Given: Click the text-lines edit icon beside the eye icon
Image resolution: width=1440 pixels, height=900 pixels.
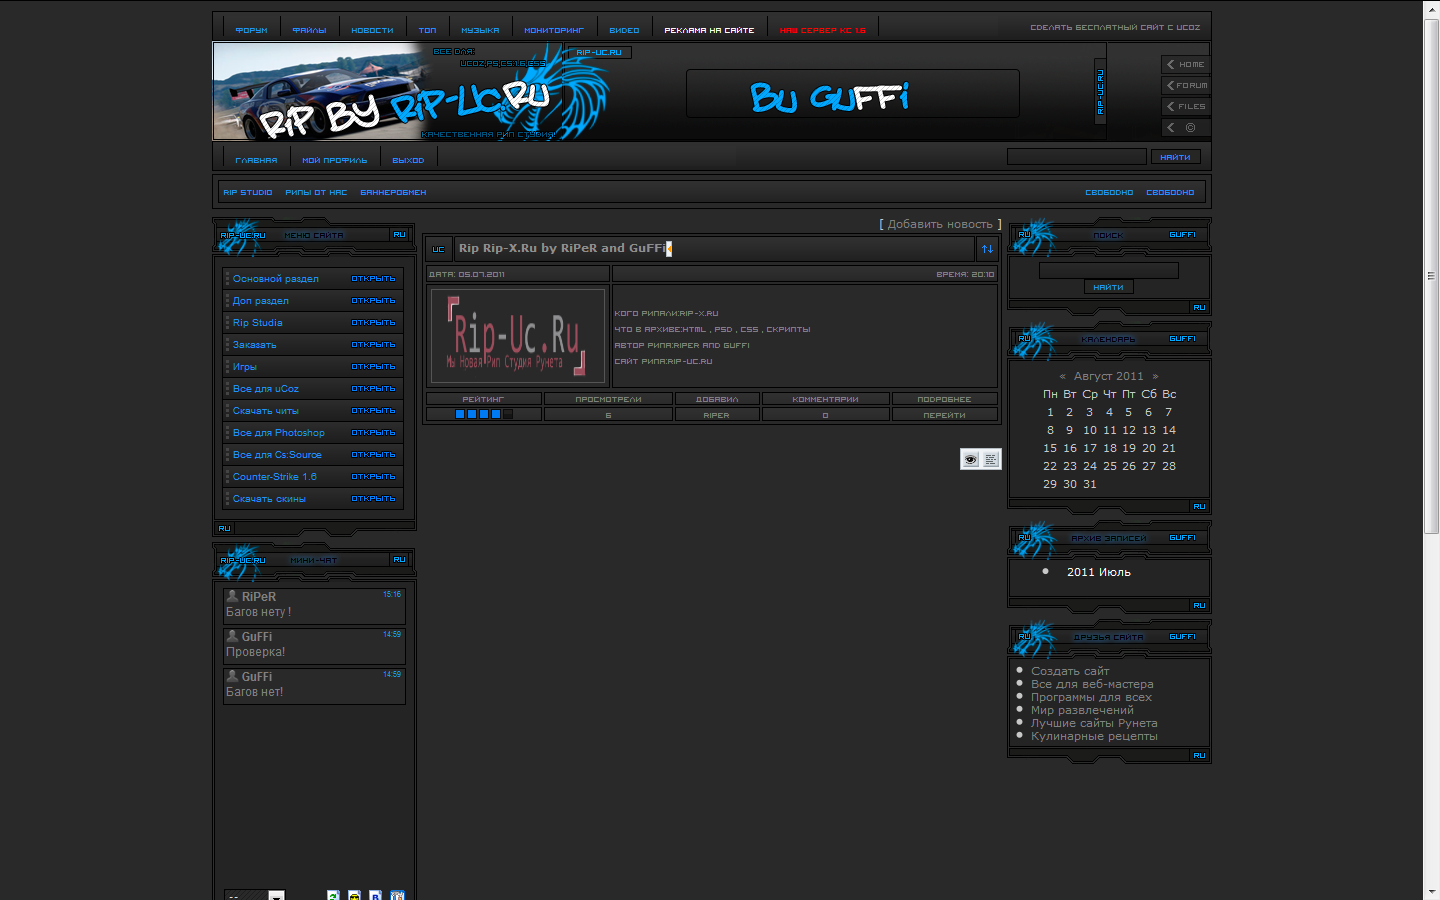Looking at the screenshot, I should click(991, 459).
